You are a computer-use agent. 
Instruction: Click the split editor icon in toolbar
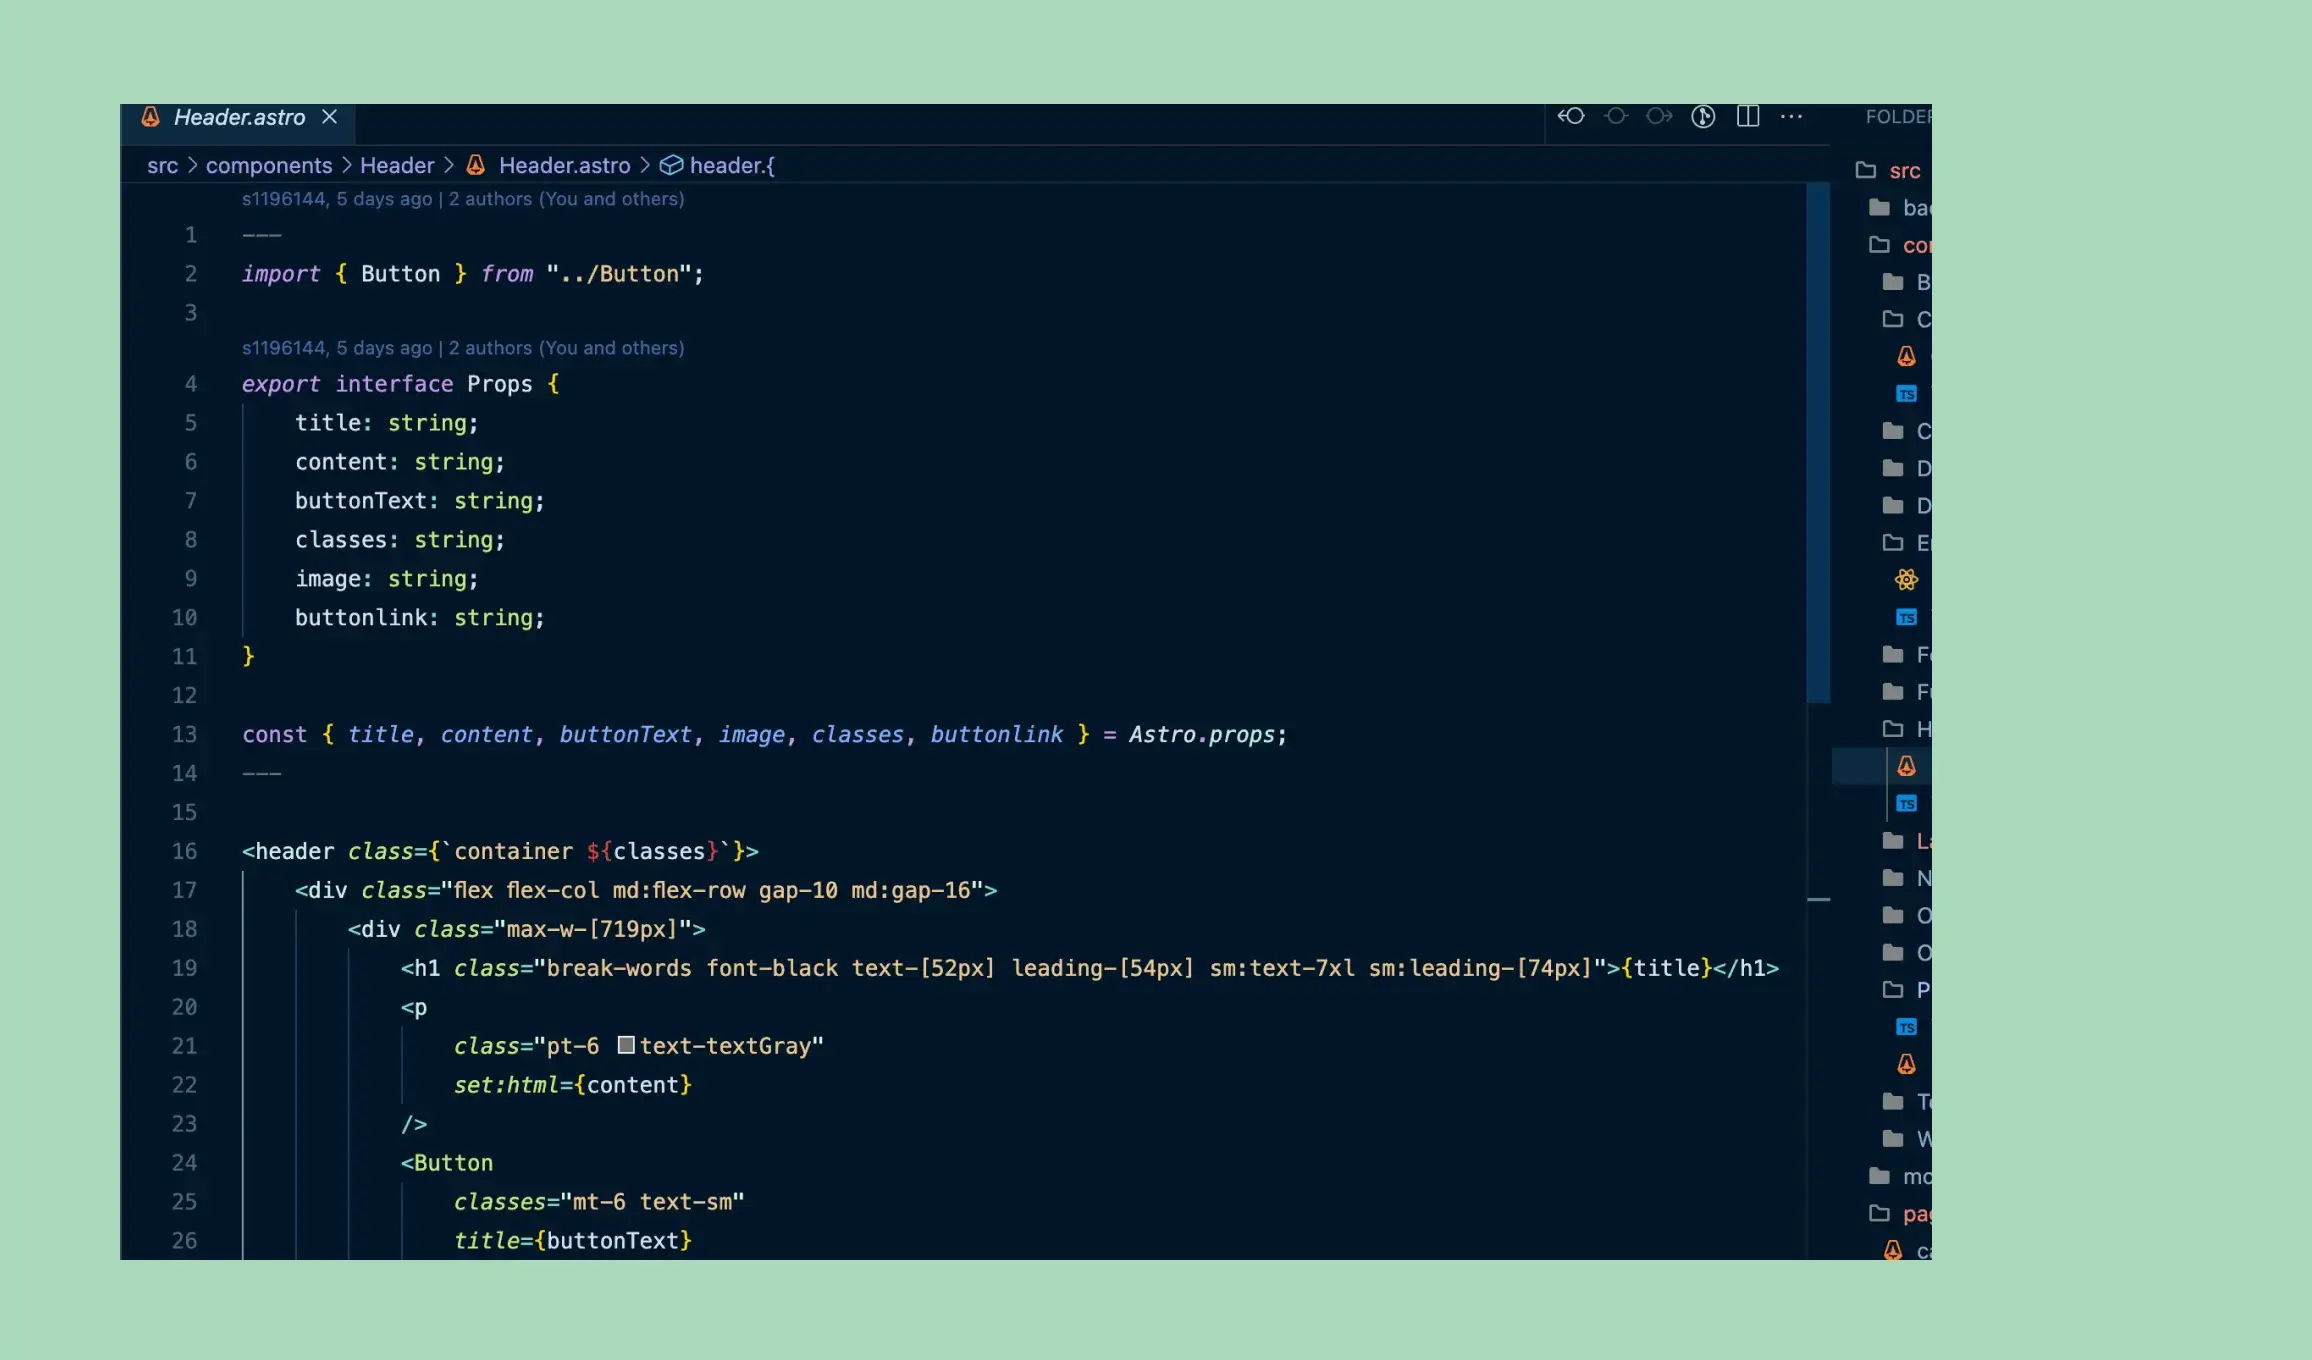click(1749, 115)
